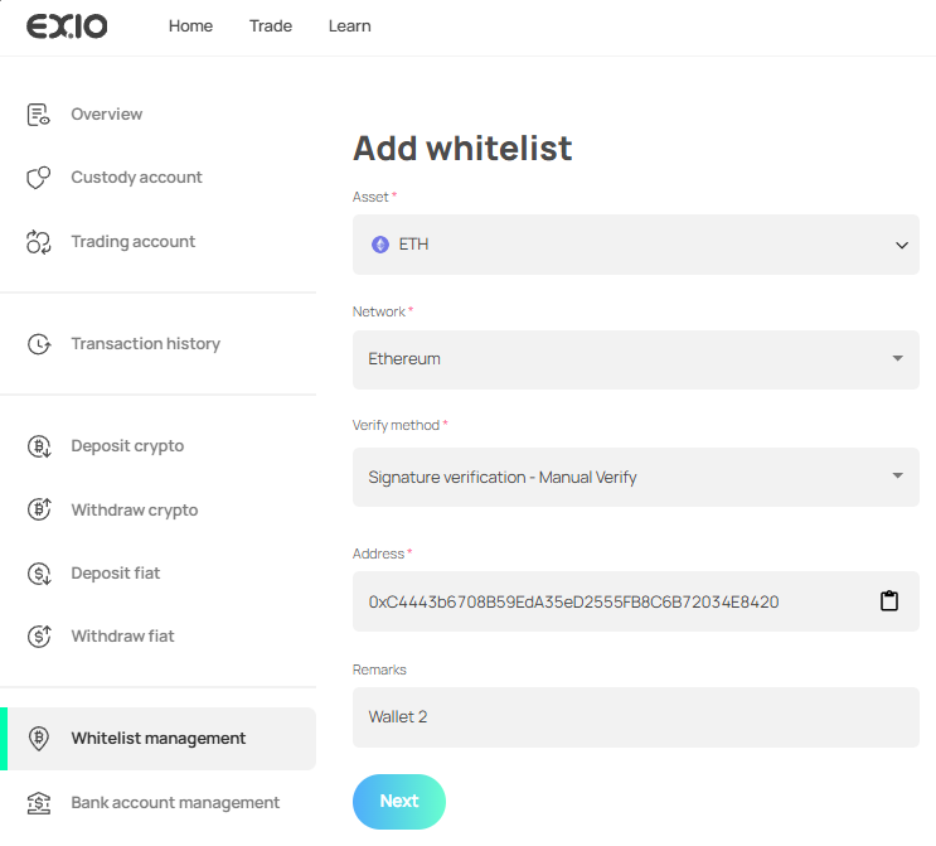Paste address using the clipboard icon
This screenshot has height=846, width=936.
pos(889,601)
